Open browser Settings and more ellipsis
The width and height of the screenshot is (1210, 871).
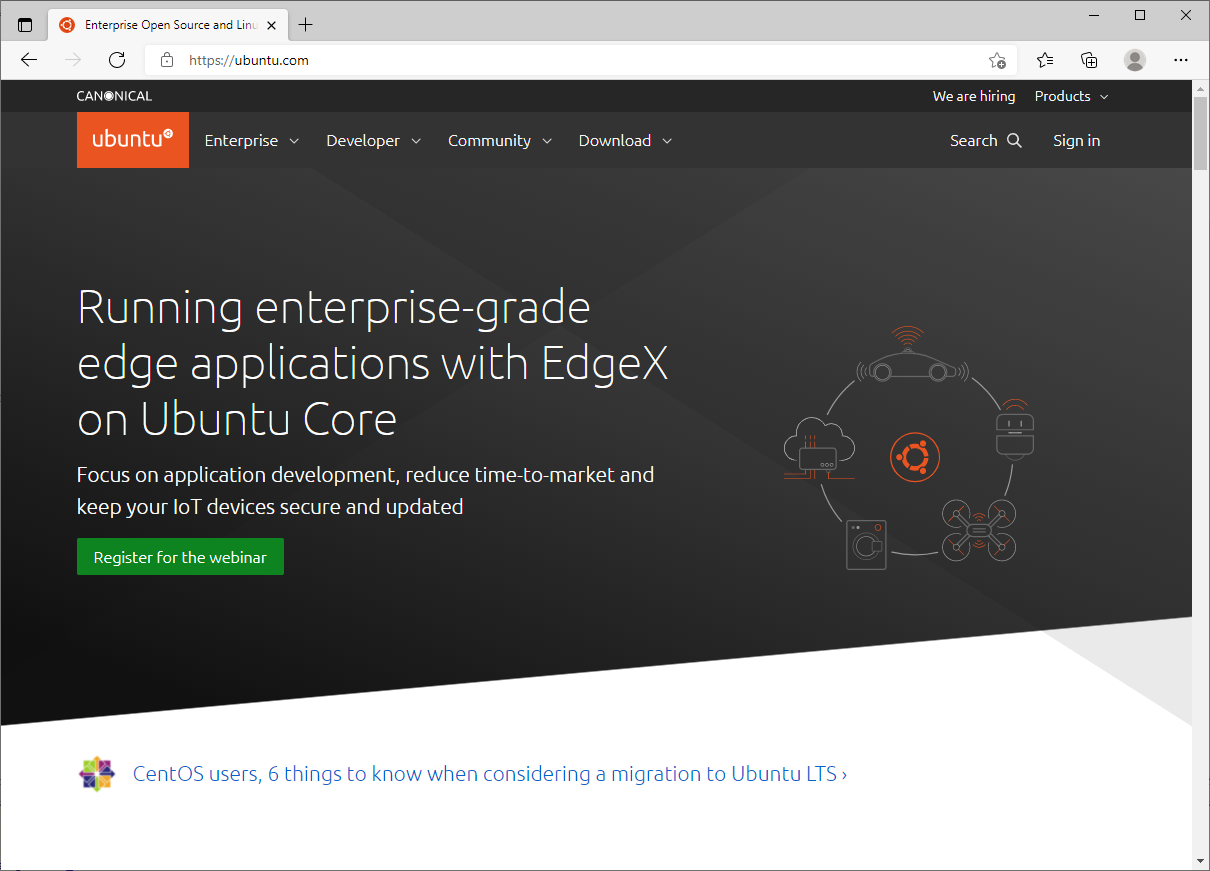point(1181,60)
